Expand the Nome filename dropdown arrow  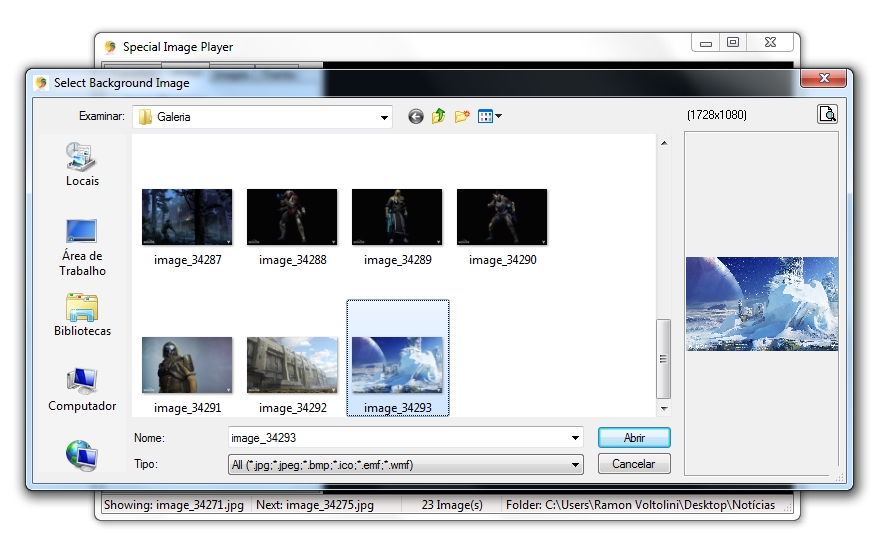[x=575, y=438]
